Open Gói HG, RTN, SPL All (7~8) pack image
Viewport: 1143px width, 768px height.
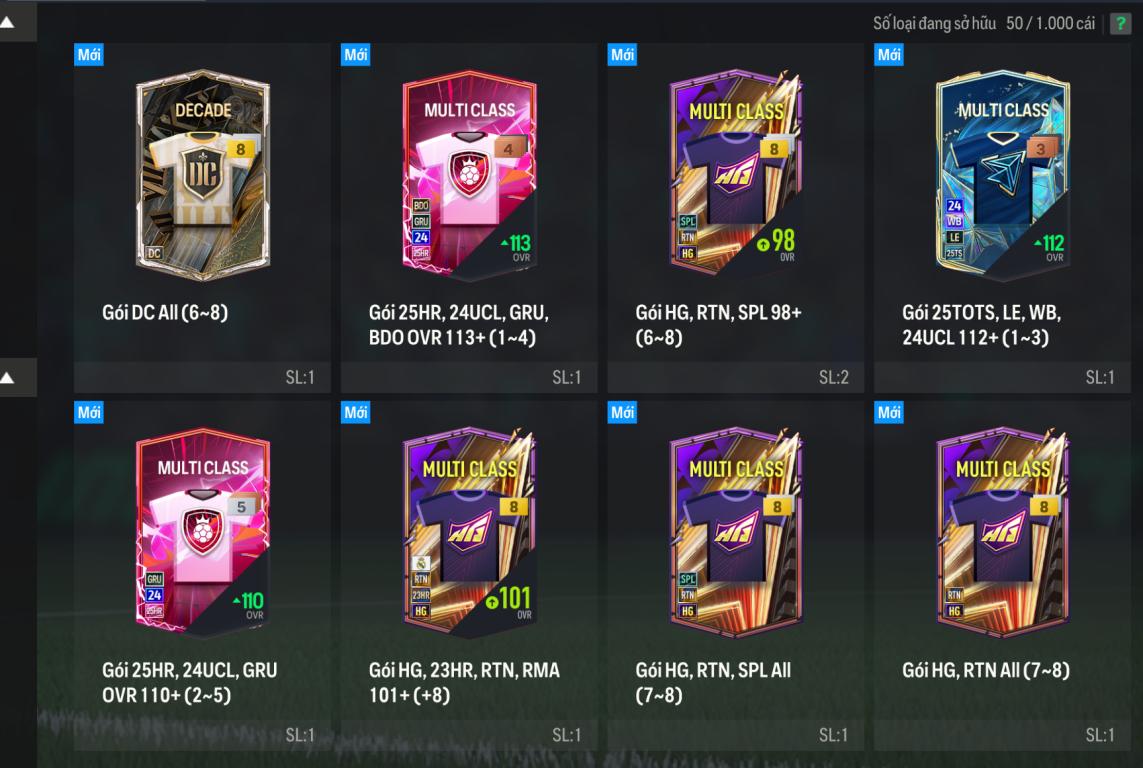tap(736, 533)
